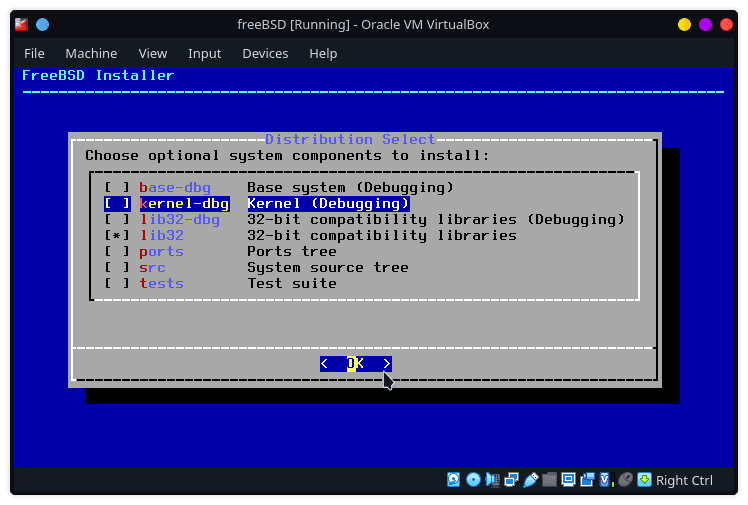Click 'System source tree' description
Image resolution: width=748 pixels, height=505 pixels.
(328, 268)
